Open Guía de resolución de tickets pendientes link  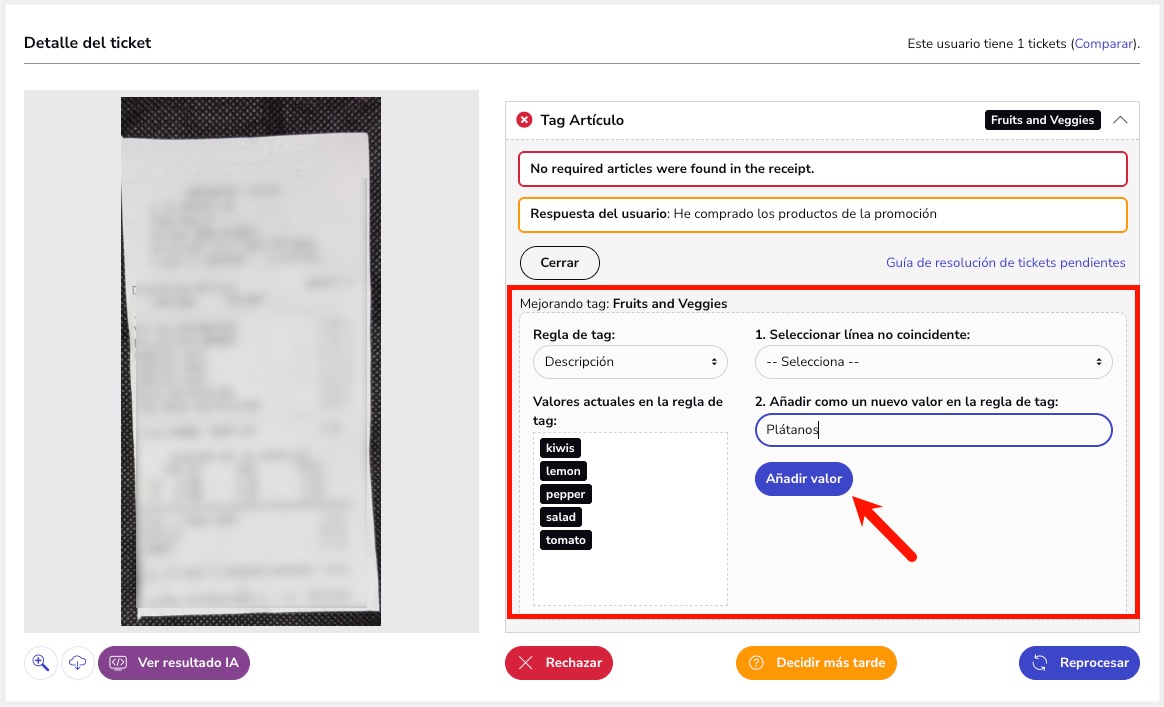tap(1005, 263)
